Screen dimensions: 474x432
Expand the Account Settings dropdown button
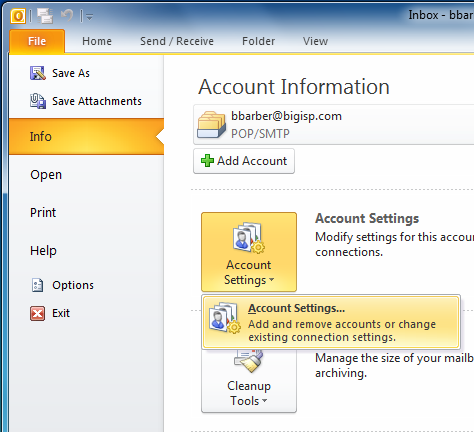[249, 252]
